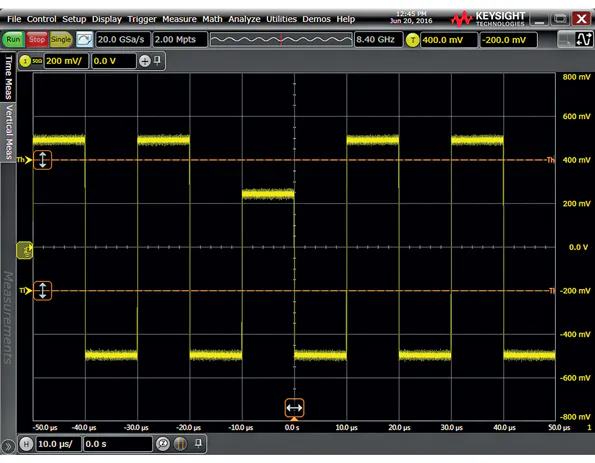Click the channel plus add icon
This screenshot has width=595, height=463.
point(145,61)
